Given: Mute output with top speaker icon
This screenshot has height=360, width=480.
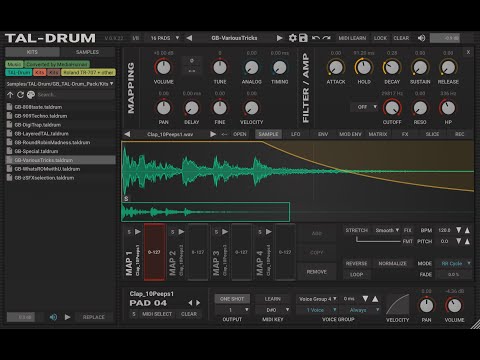Looking at the screenshot, I should click(421, 38).
